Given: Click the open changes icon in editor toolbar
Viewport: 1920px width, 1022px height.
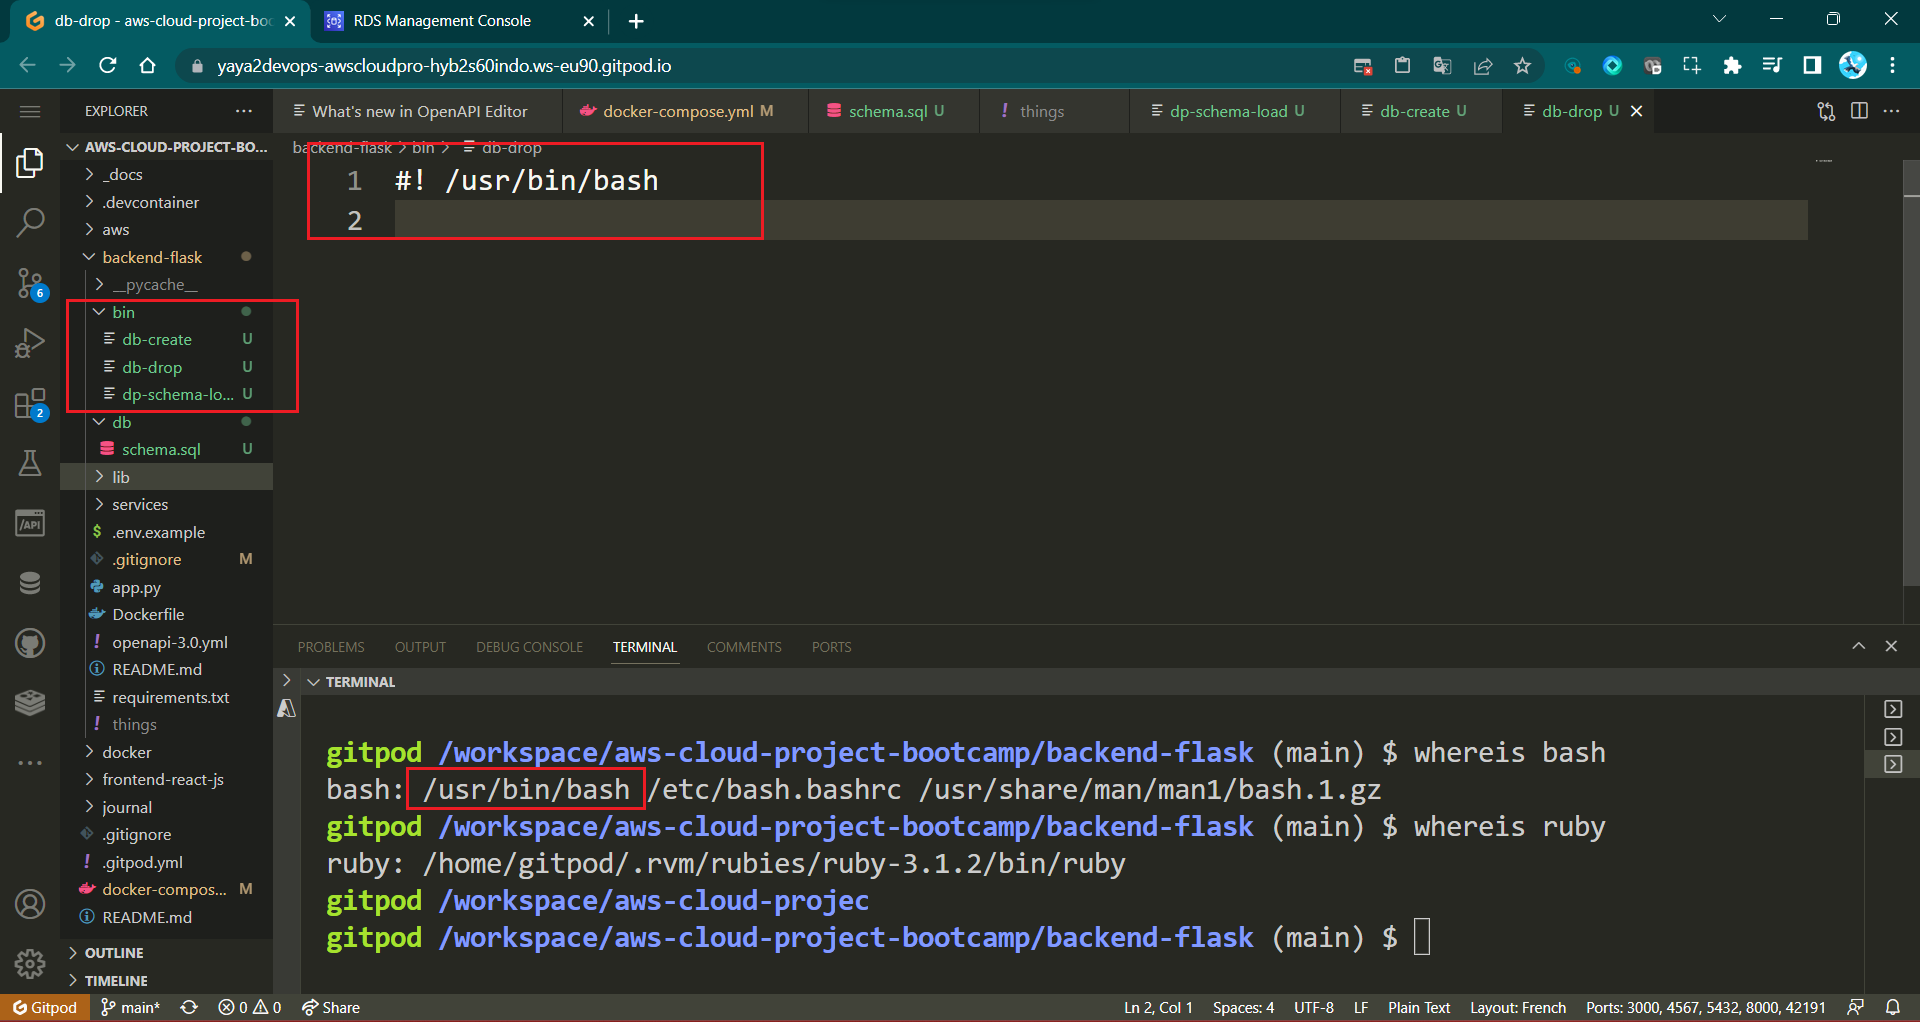Looking at the screenshot, I should [x=1826, y=111].
